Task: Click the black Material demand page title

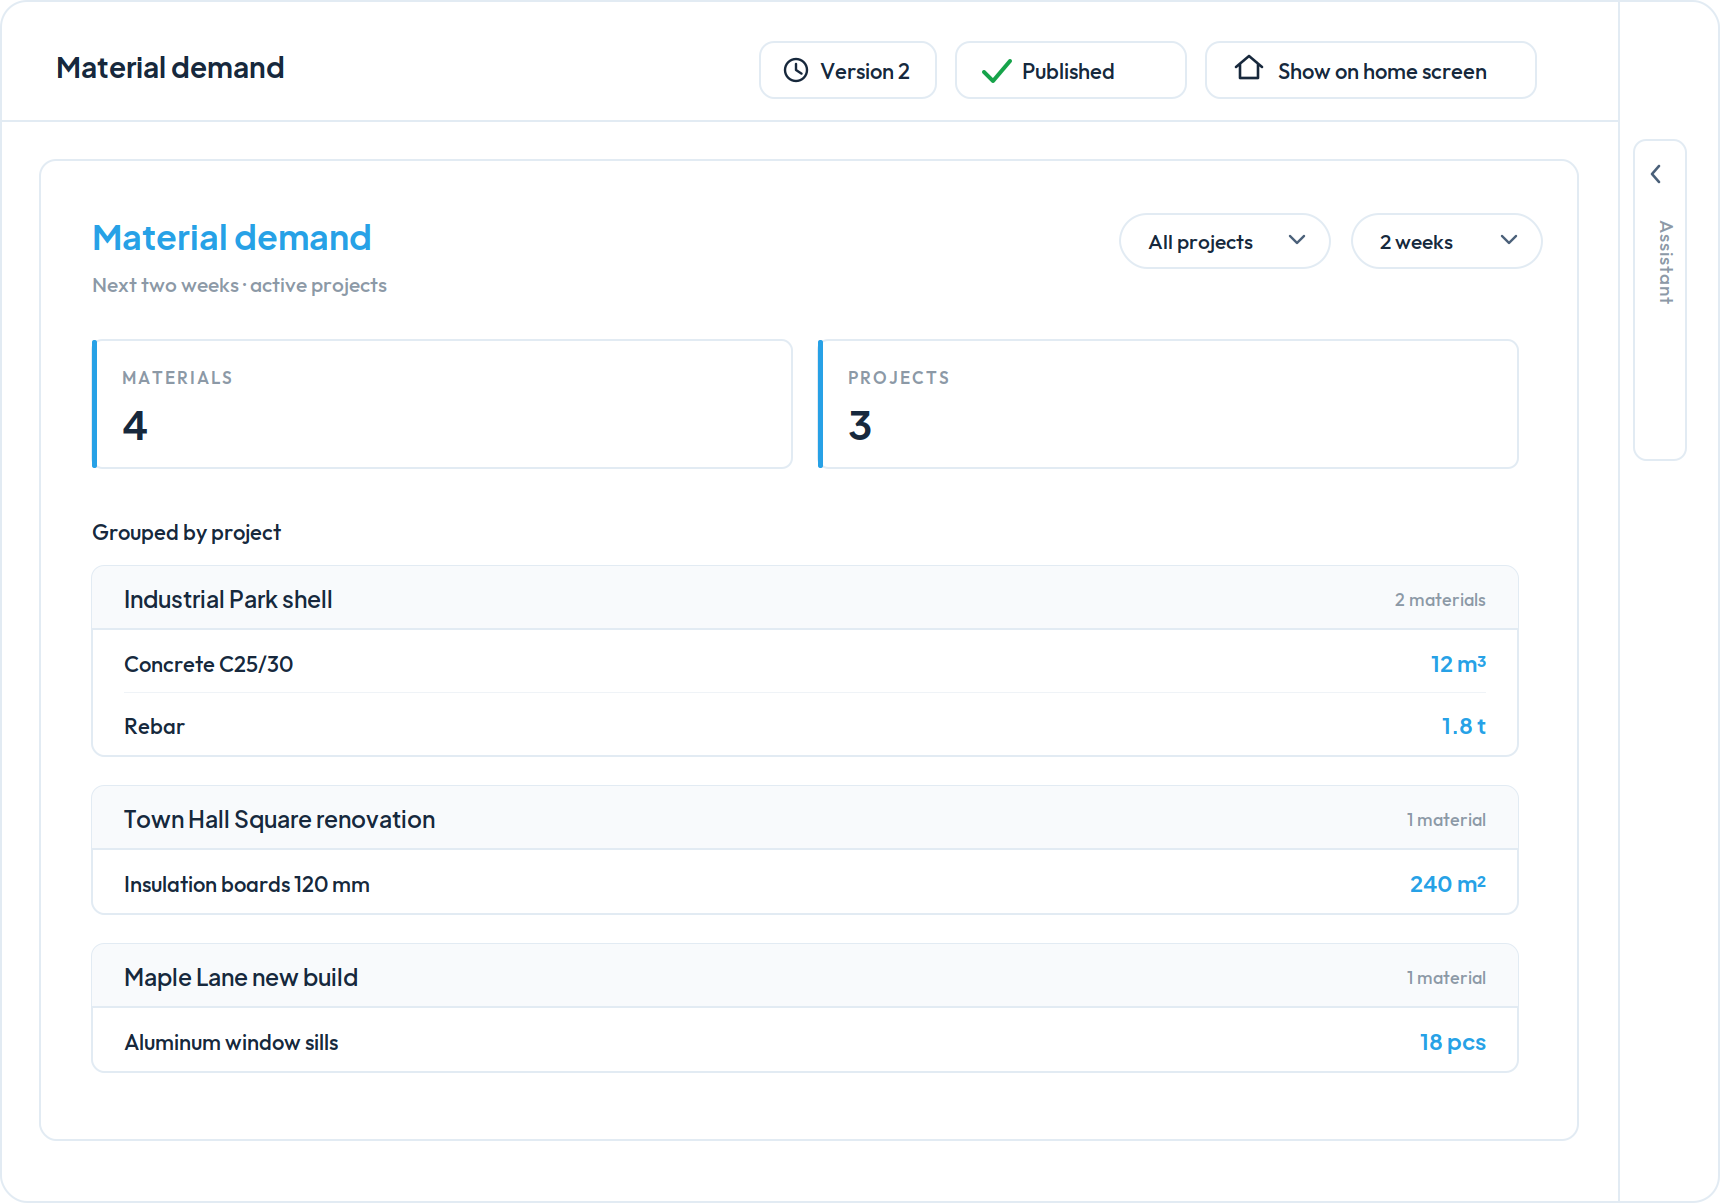Action: [170, 67]
